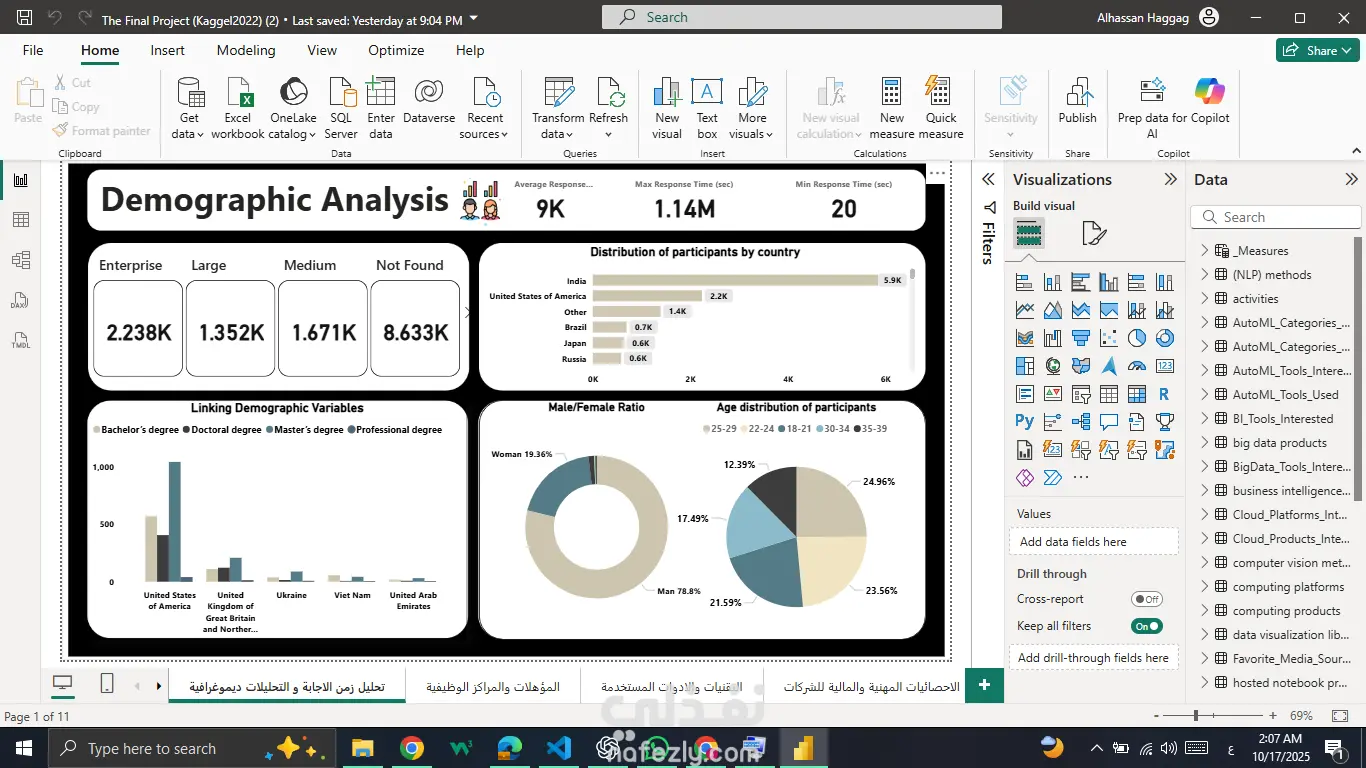The height and width of the screenshot is (768, 1366).
Task: Add a new report page with plus button
Action: [984, 685]
